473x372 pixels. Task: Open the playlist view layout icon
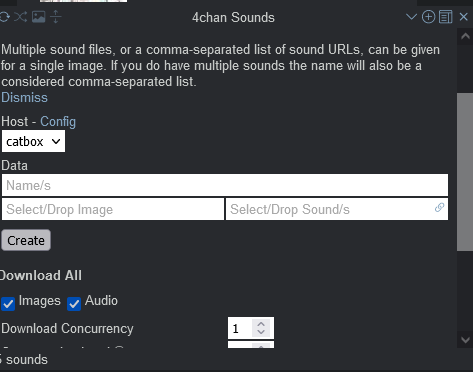tap(446, 17)
